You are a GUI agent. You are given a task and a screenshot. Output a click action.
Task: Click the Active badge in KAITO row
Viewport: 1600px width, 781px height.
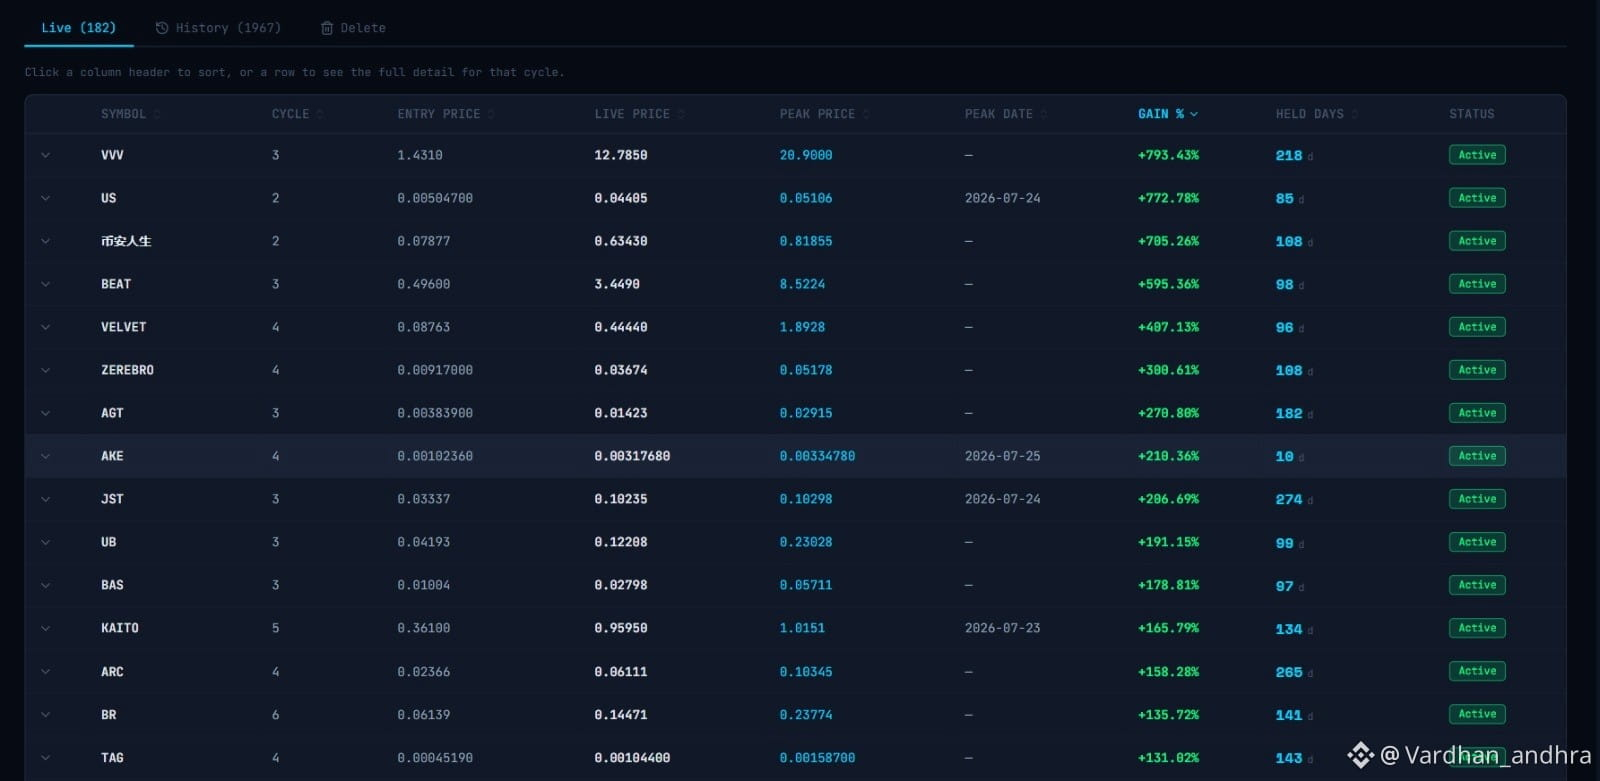(1477, 628)
